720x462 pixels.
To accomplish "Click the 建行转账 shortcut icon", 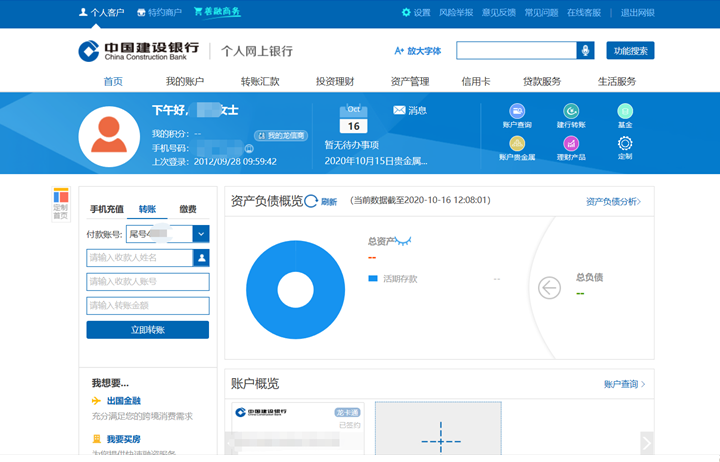I will click(x=571, y=111).
